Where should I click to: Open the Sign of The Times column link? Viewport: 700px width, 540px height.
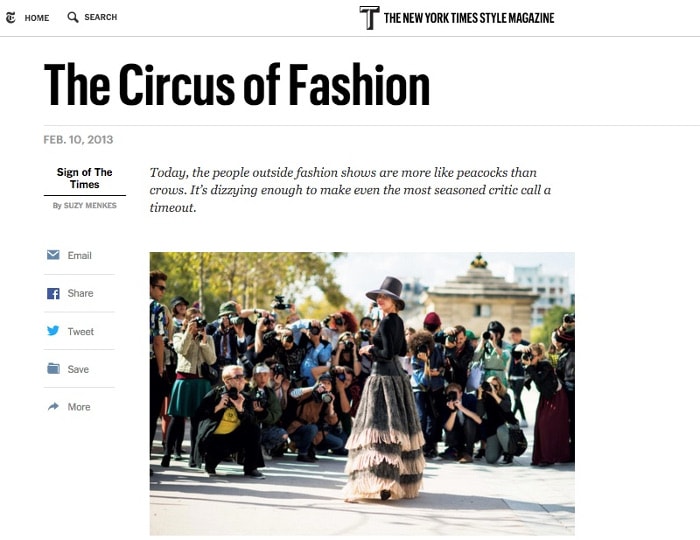coord(85,178)
